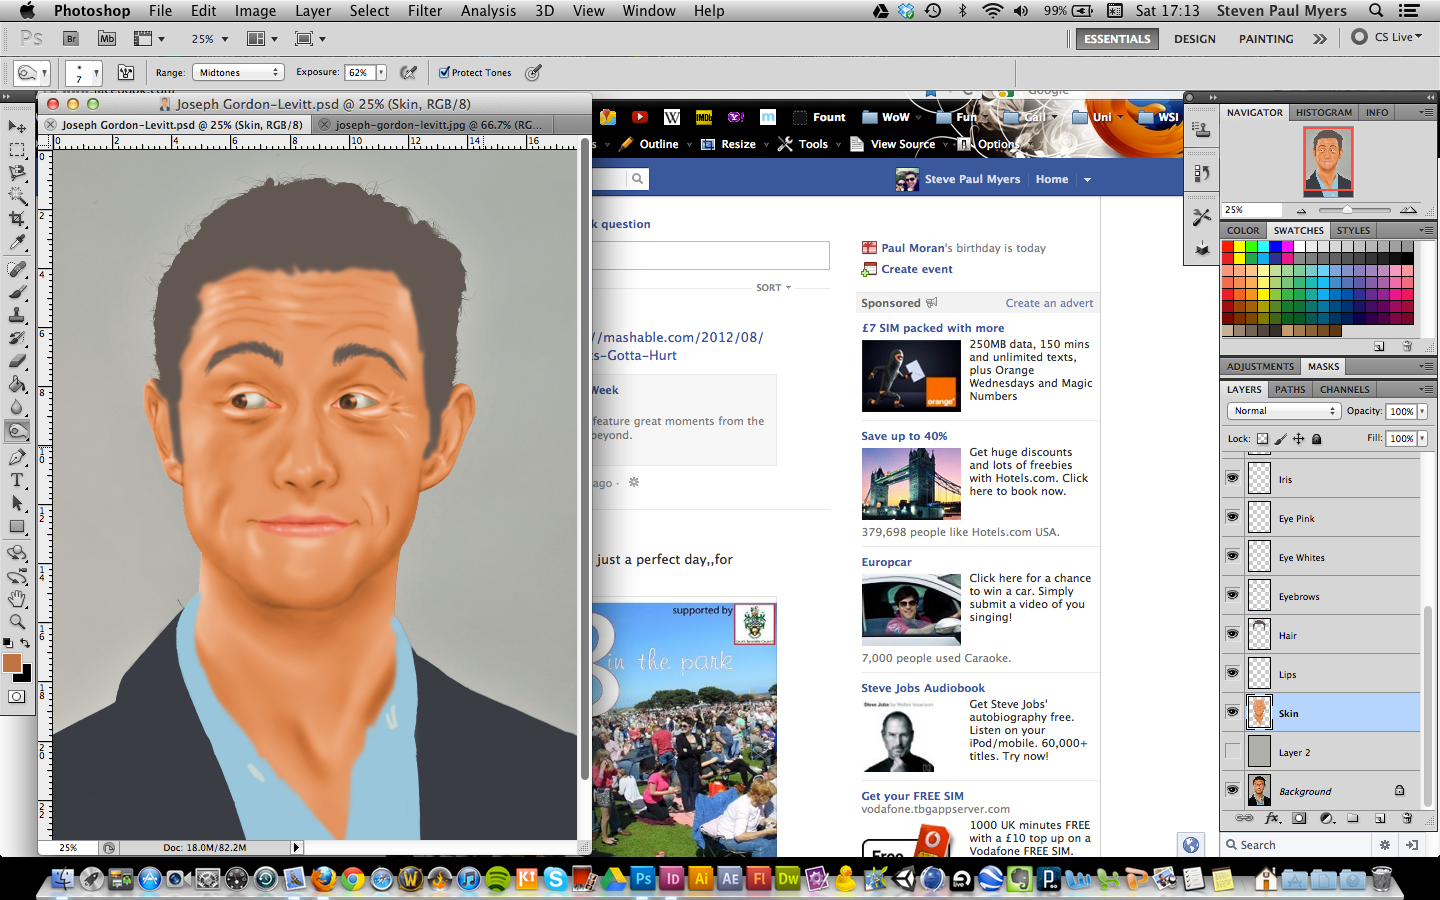Hide the Iris layer

point(1232,478)
